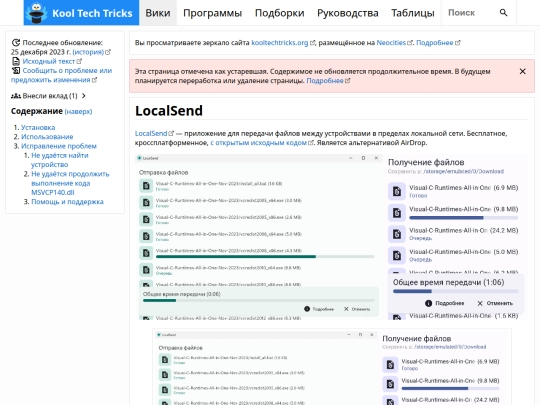The image size is (540, 405).
Task: Open the Таблицы navigation tab
Action: (x=413, y=13)
